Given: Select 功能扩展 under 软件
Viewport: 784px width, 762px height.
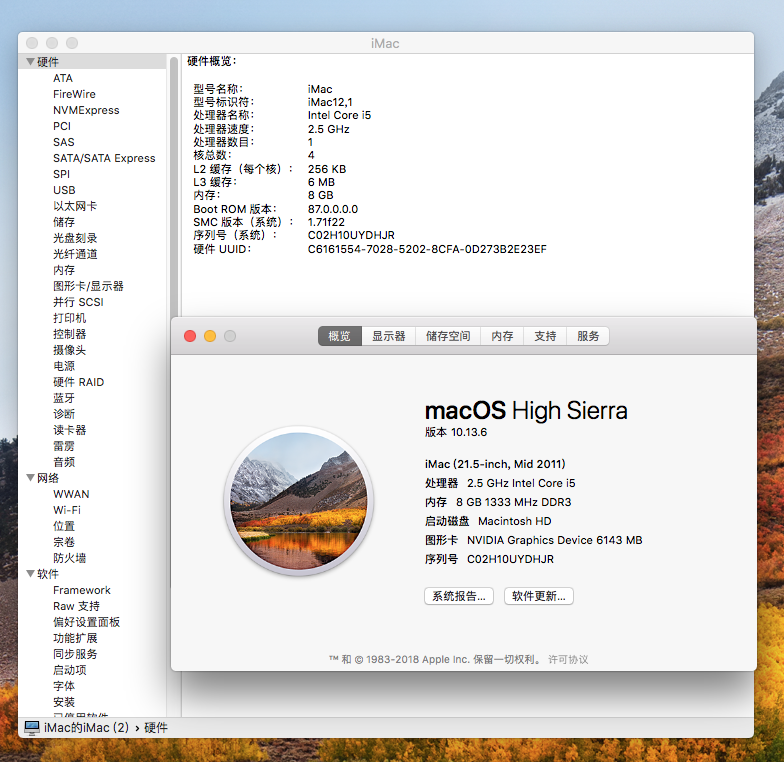Looking at the screenshot, I should tap(75, 638).
